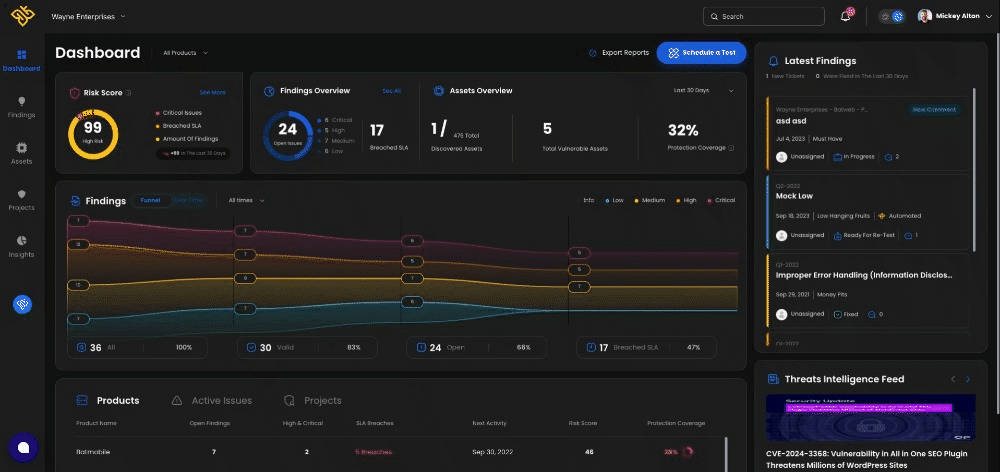Show previous threat feed item
Screen dimensions: 1000x472
click(953, 379)
